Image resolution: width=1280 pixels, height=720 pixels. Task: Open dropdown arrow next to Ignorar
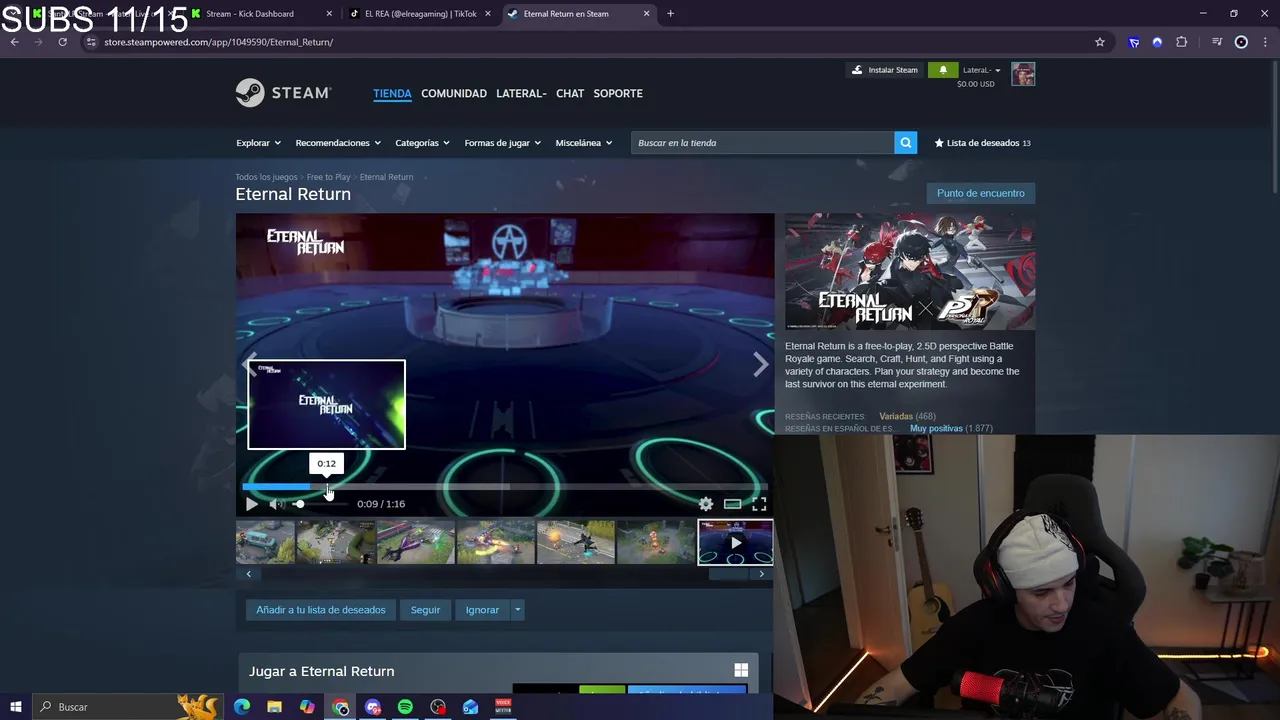point(517,610)
